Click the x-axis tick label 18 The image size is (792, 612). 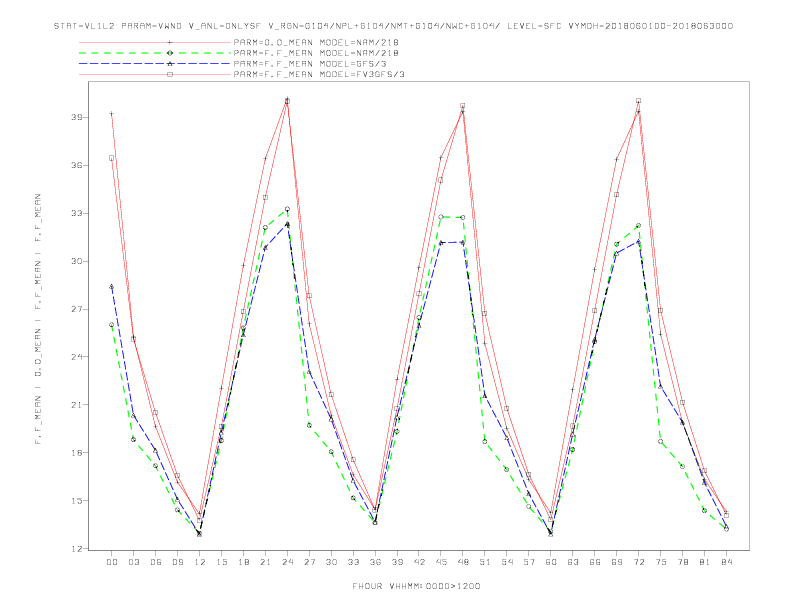point(243,562)
